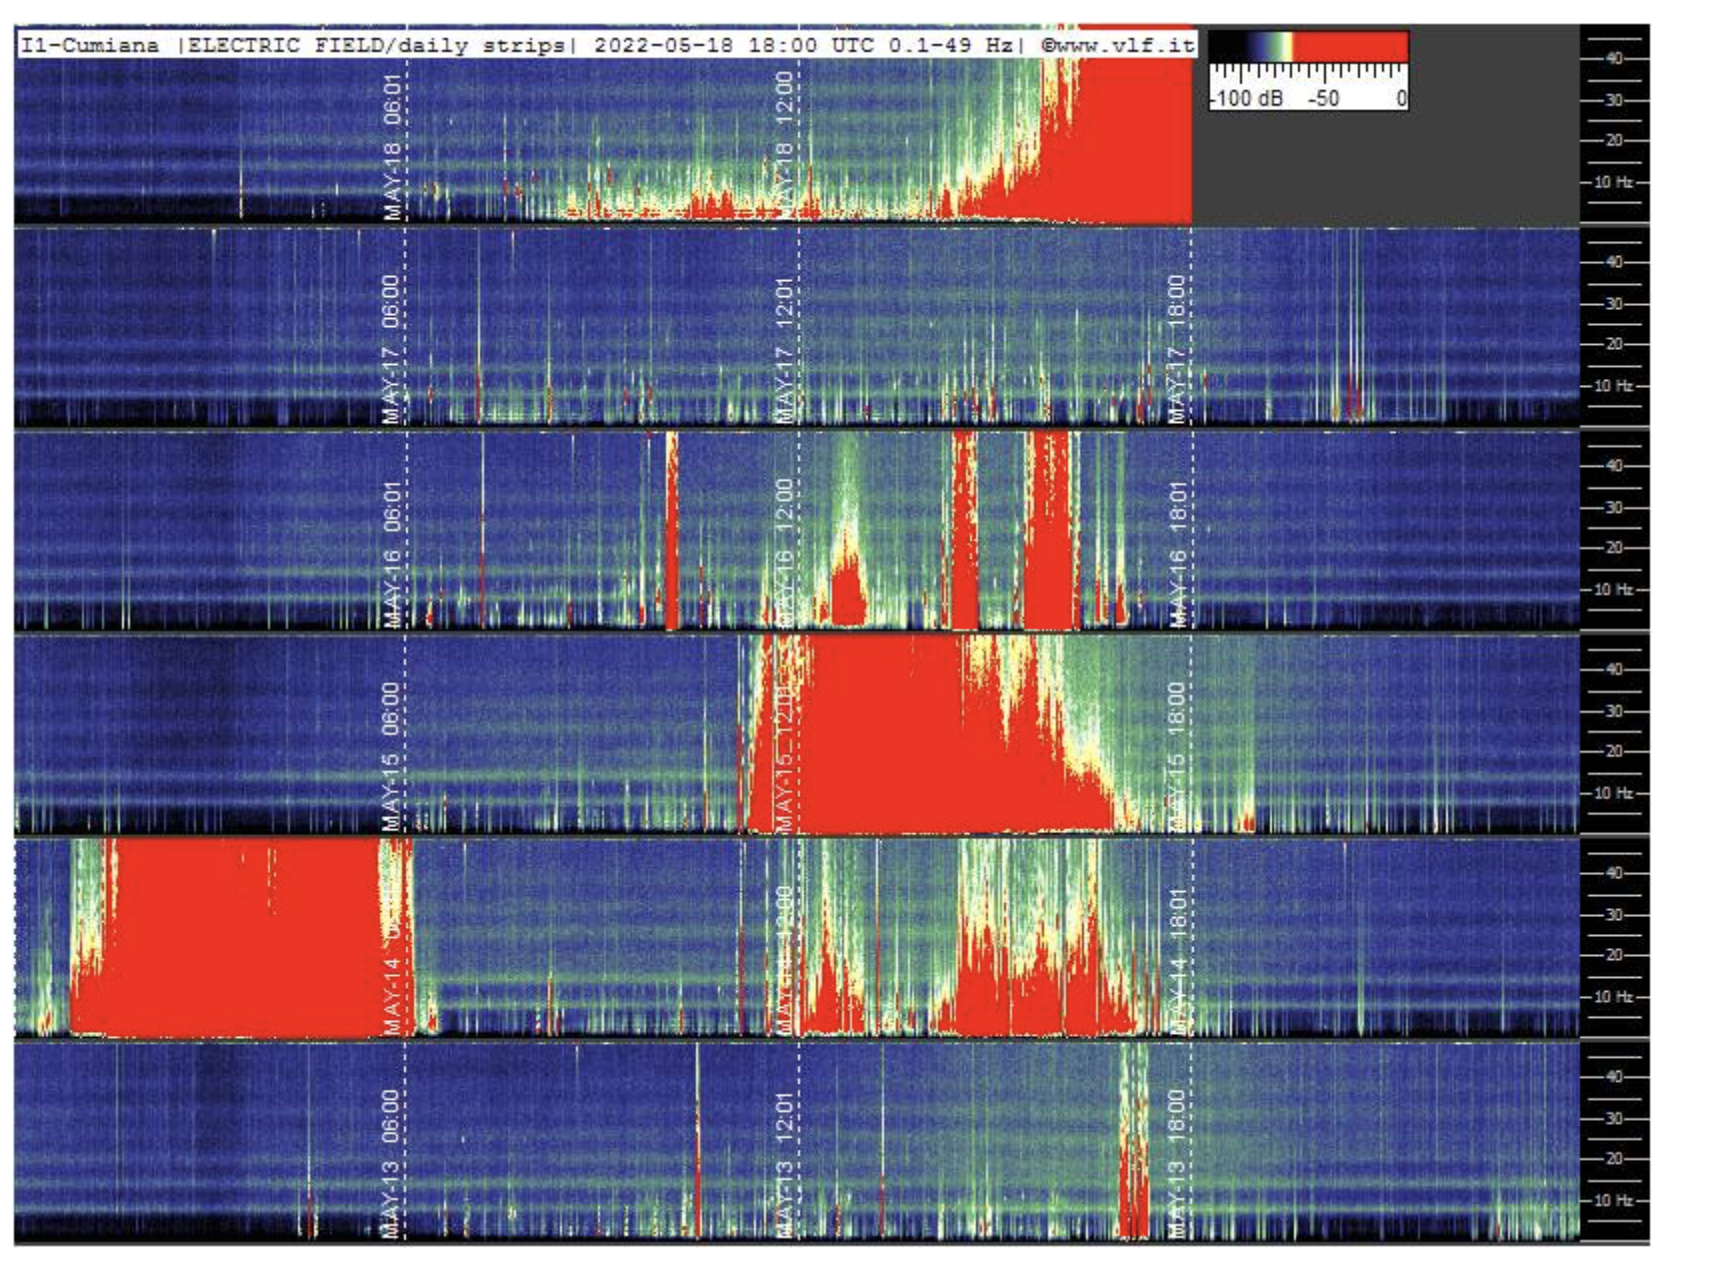Select the MAY-15 18:00 time marker

coord(1177,757)
